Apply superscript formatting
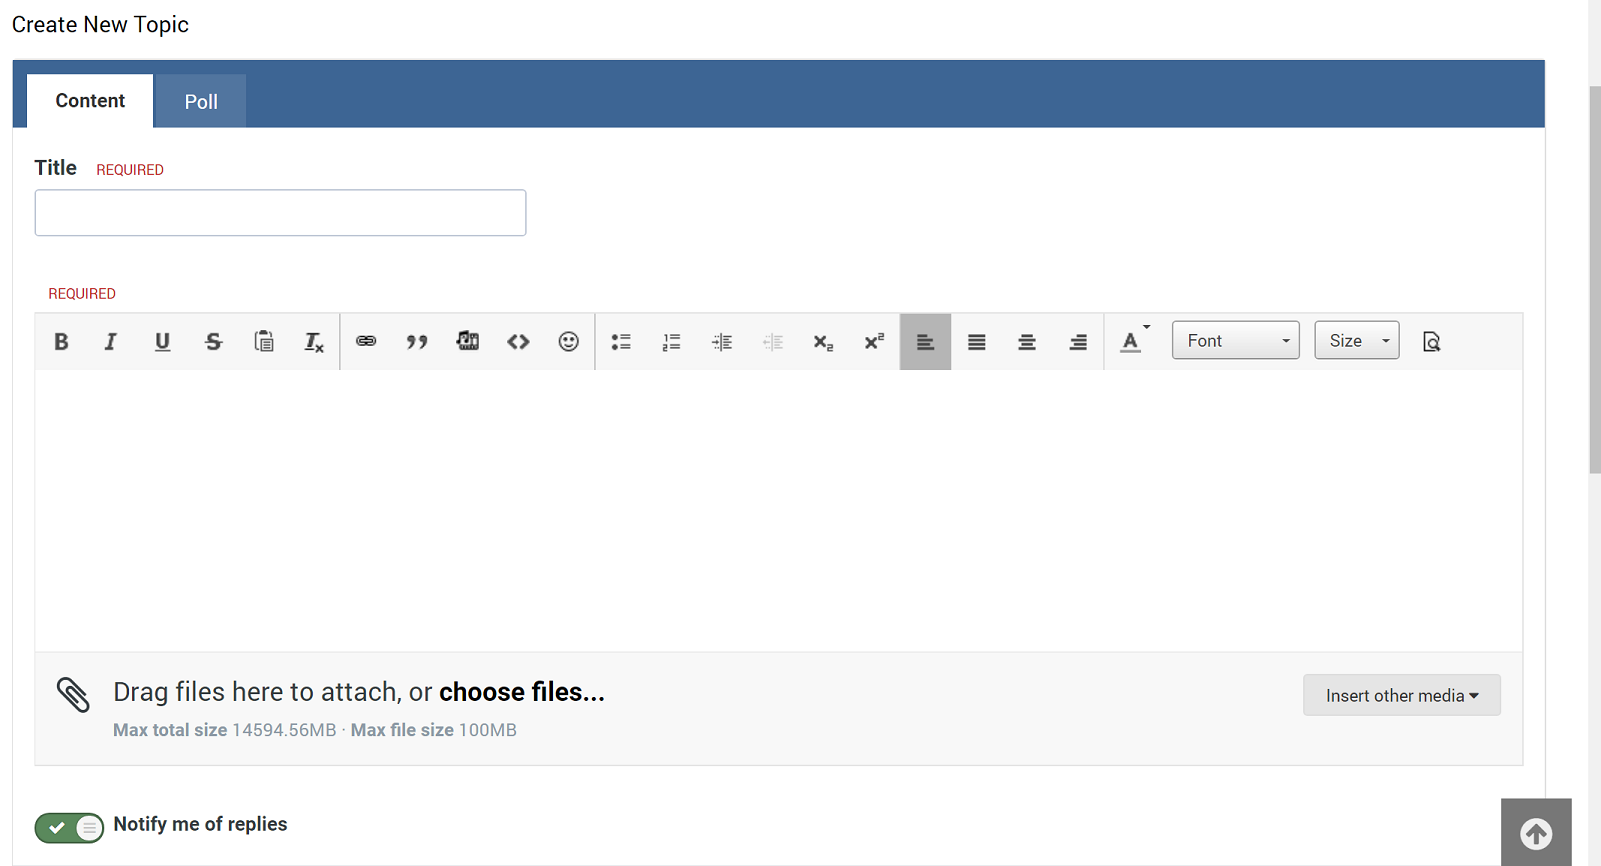Viewport: 1601px width, 866px height. point(874,342)
